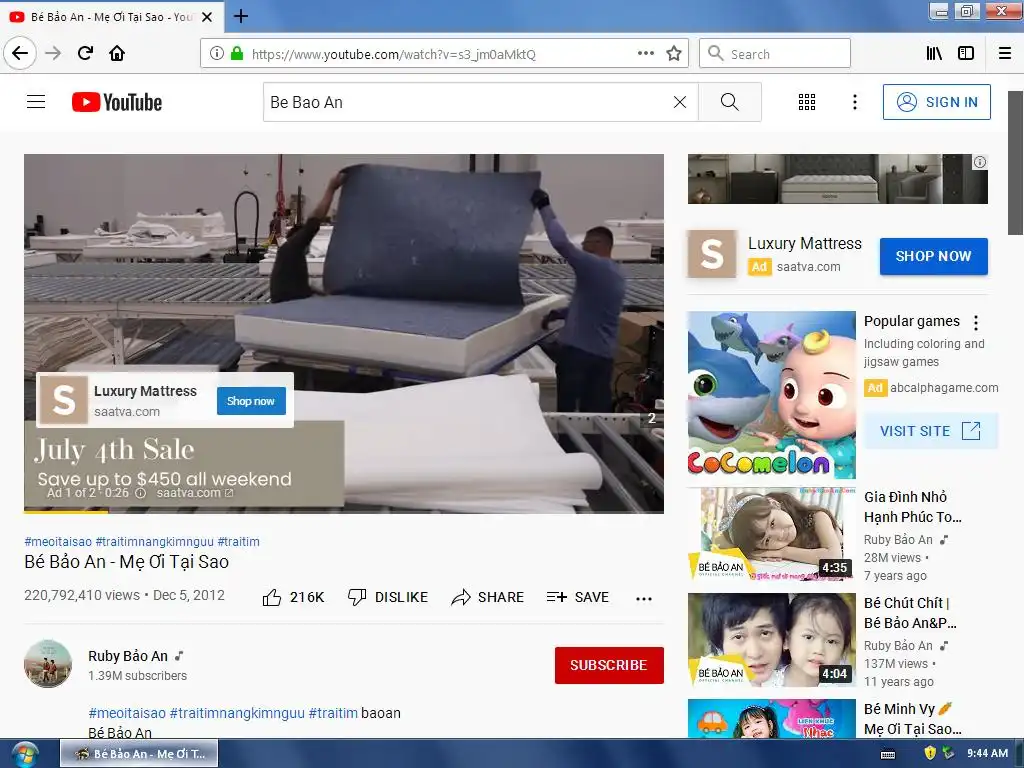Open YouTube settings three-dot menu
The width and height of the screenshot is (1024, 768).
point(854,102)
